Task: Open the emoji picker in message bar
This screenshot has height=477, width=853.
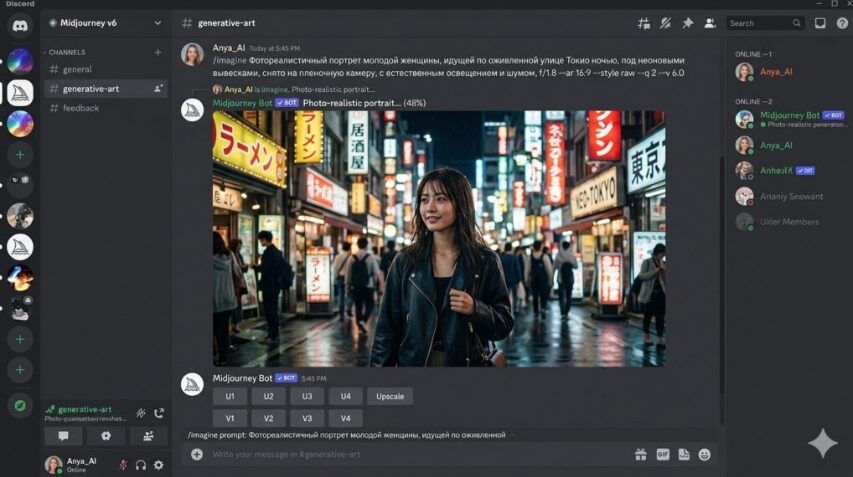Action: (x=704, y=454)
